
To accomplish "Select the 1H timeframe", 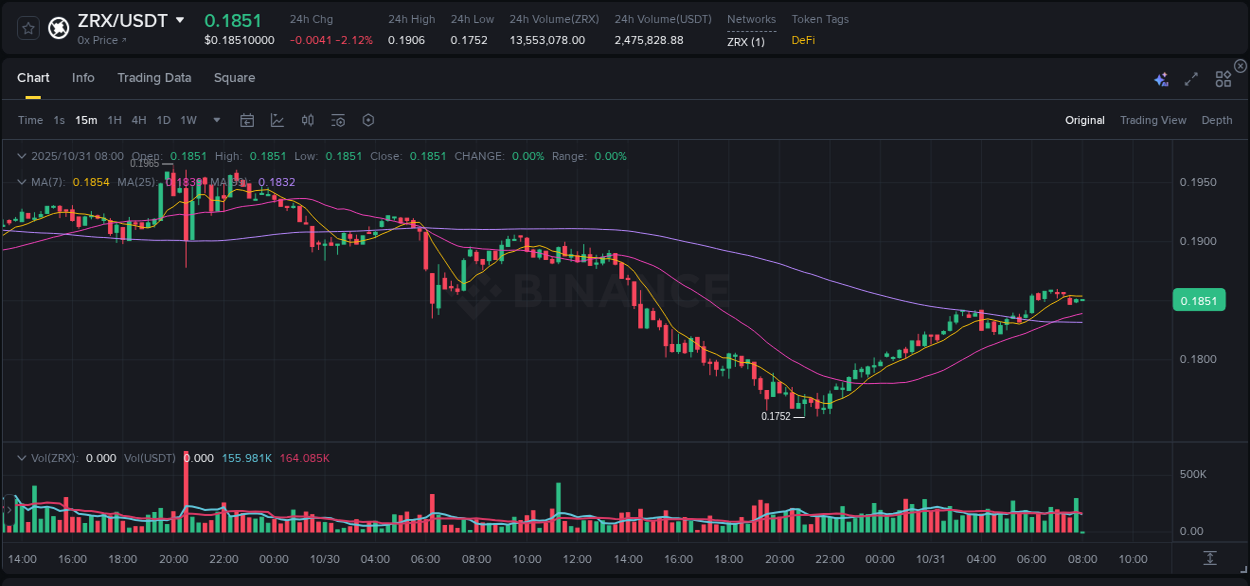I will click(115, 120).
